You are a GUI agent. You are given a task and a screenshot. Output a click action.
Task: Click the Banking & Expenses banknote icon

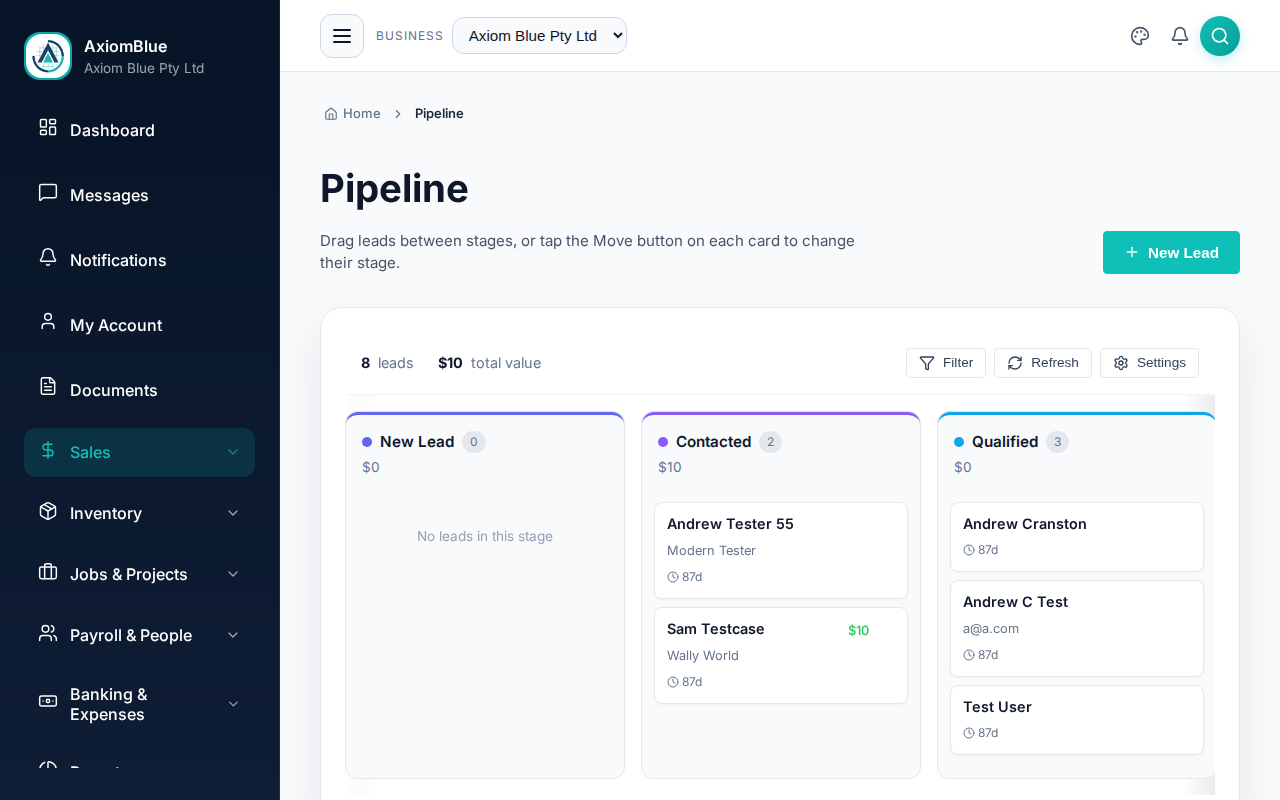[48, 701]
